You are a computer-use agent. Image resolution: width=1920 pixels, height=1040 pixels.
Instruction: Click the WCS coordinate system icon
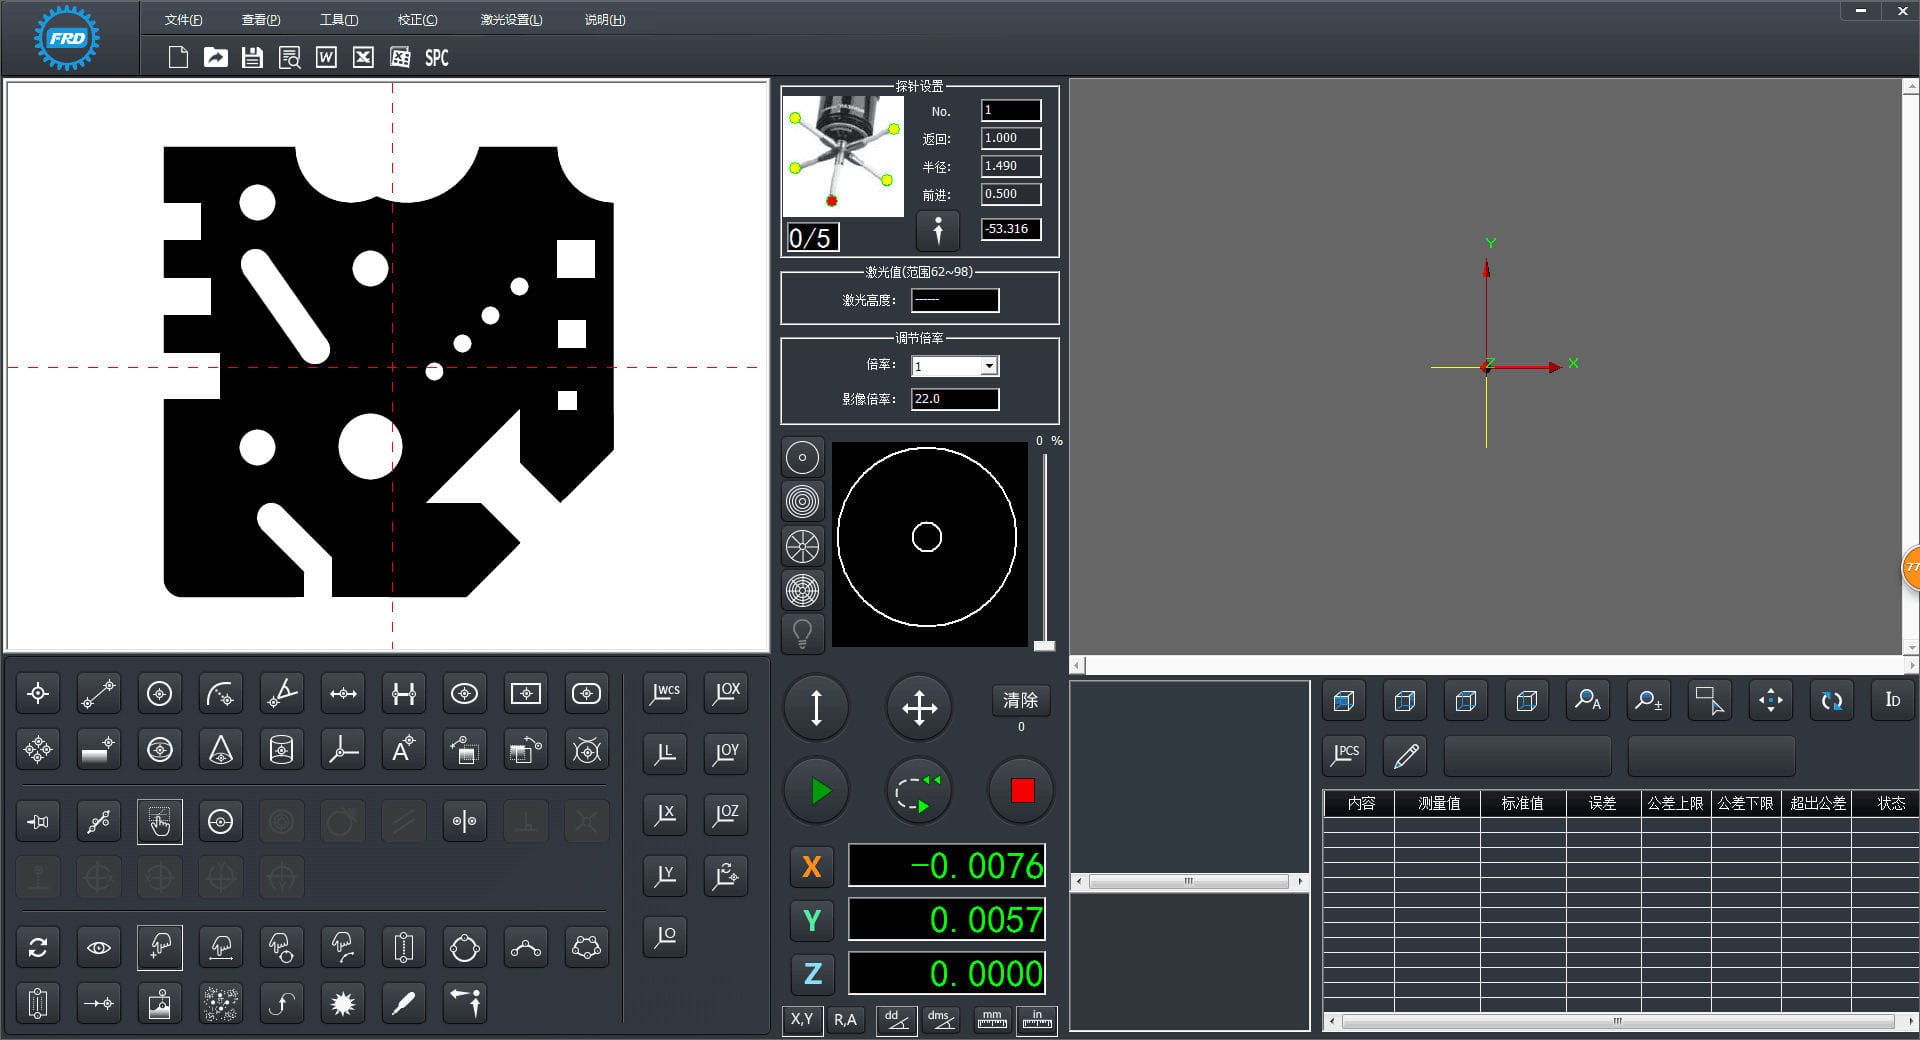tap(664, 693)
